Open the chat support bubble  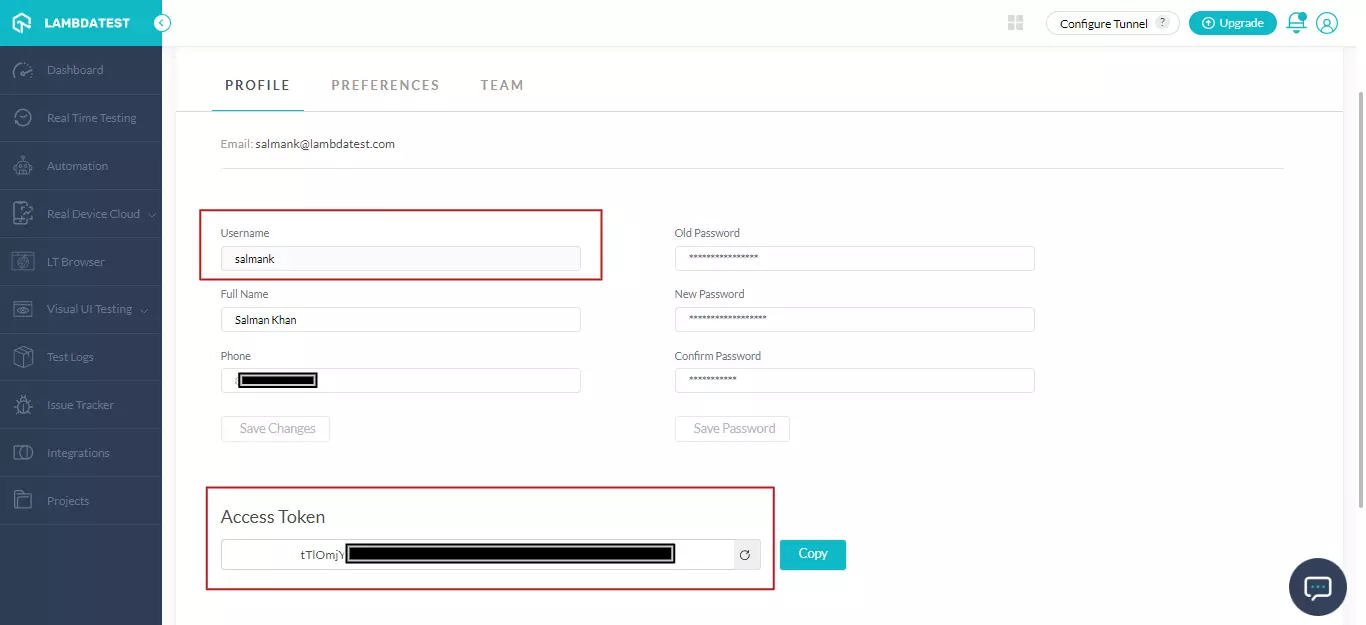tap(1317, 587)
